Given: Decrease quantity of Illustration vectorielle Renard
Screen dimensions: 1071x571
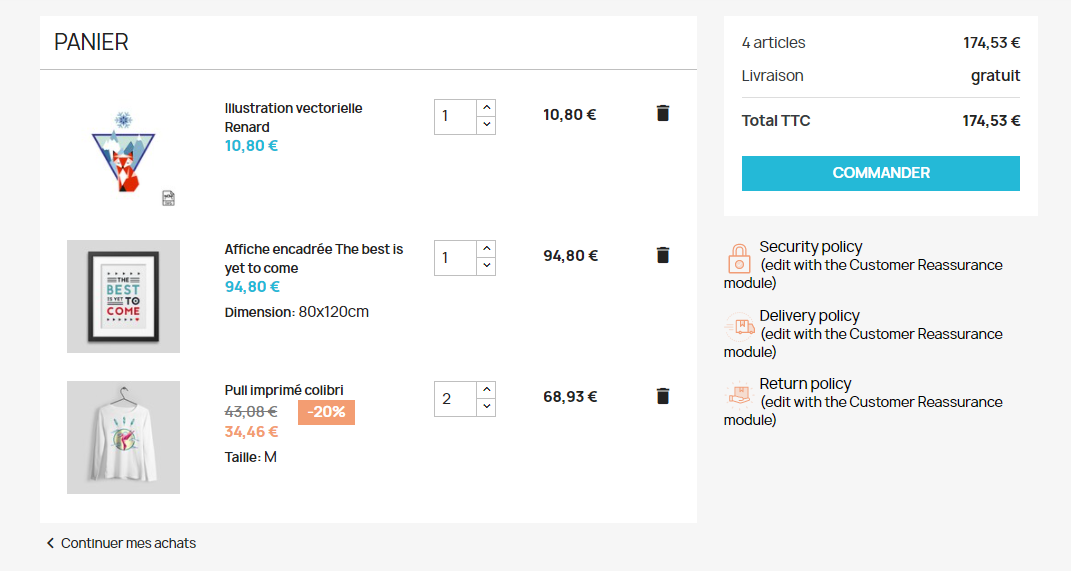Looking at the screenshot, I should [x=486, y=125].
